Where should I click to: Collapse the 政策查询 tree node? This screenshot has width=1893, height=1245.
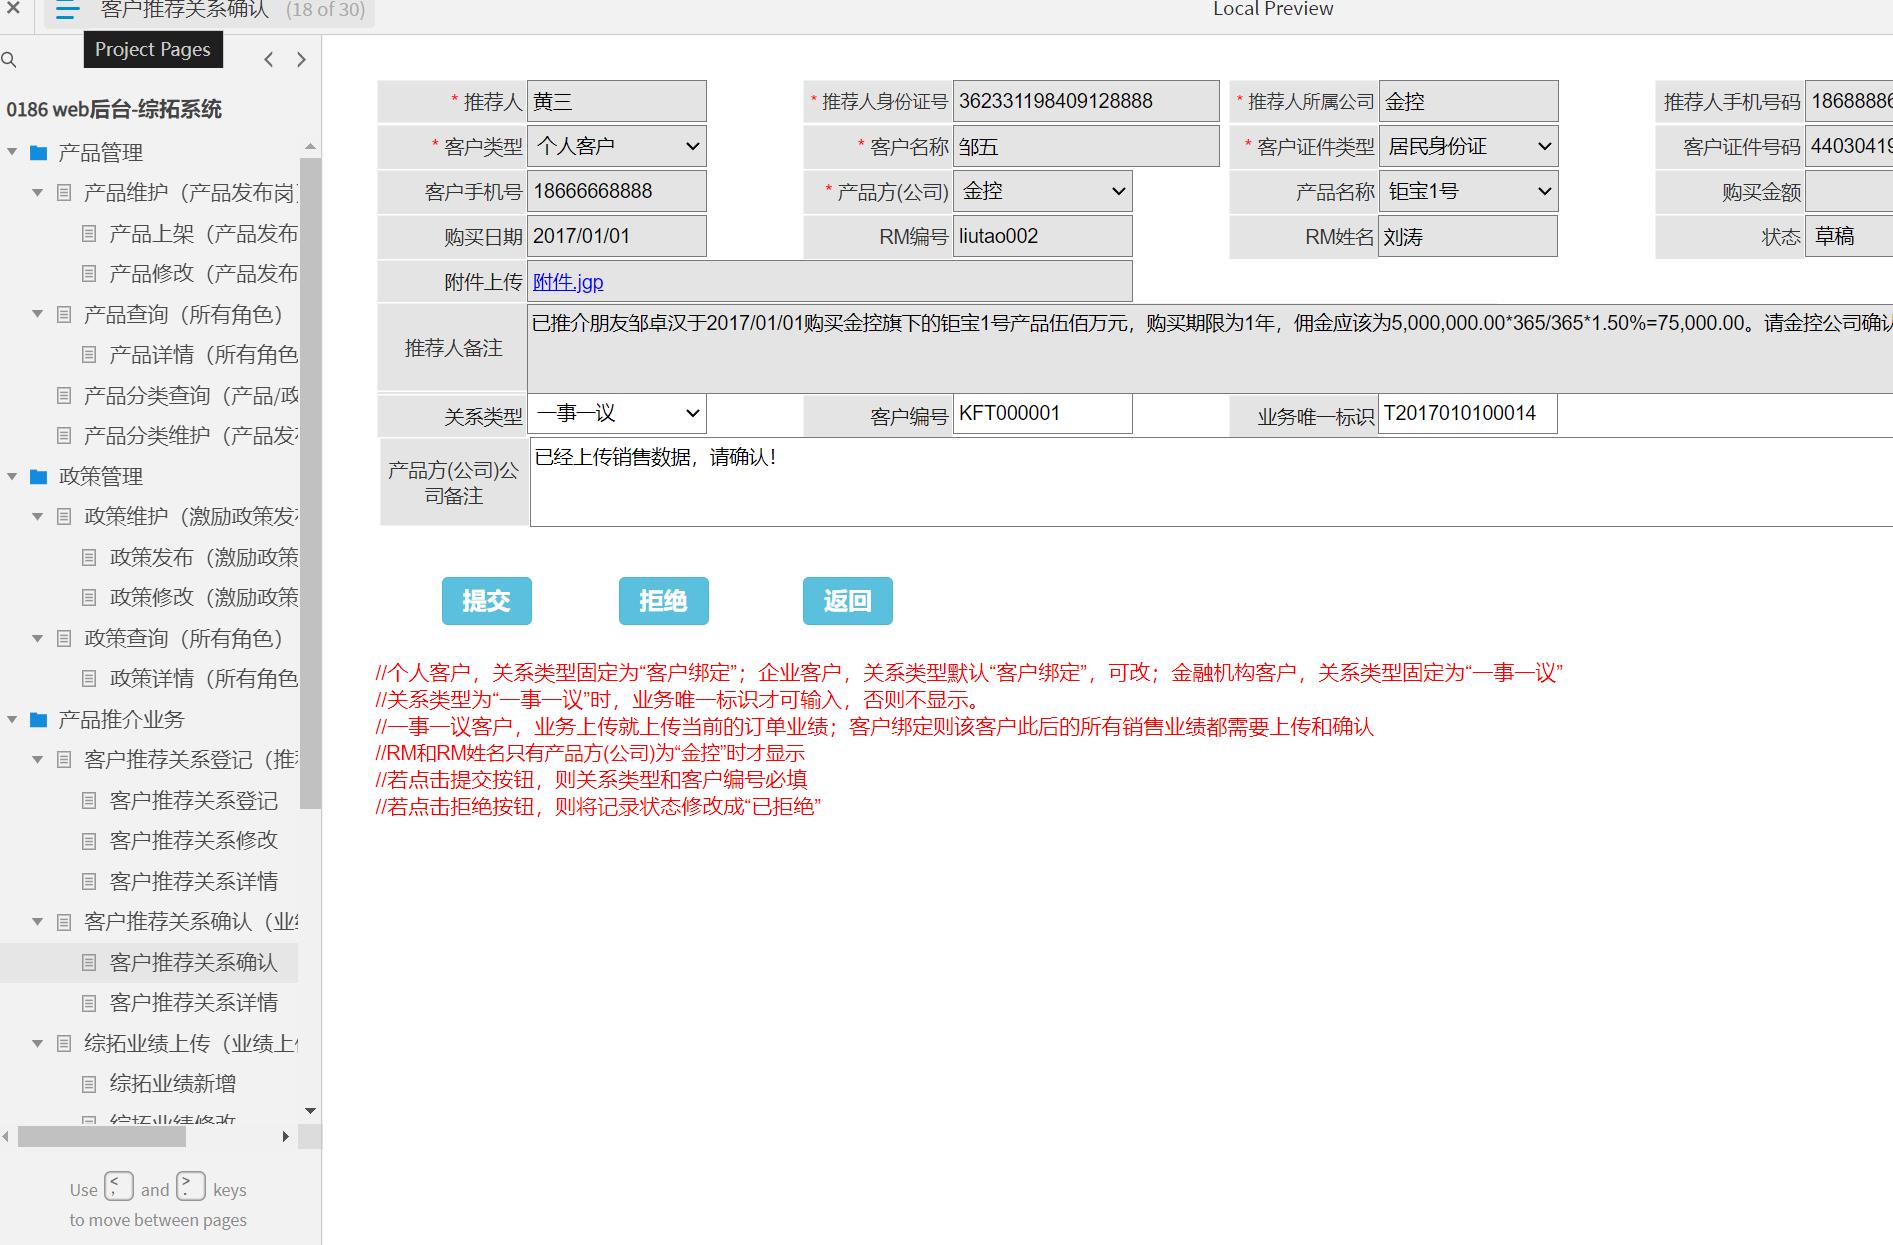click(x=37, y=638)
